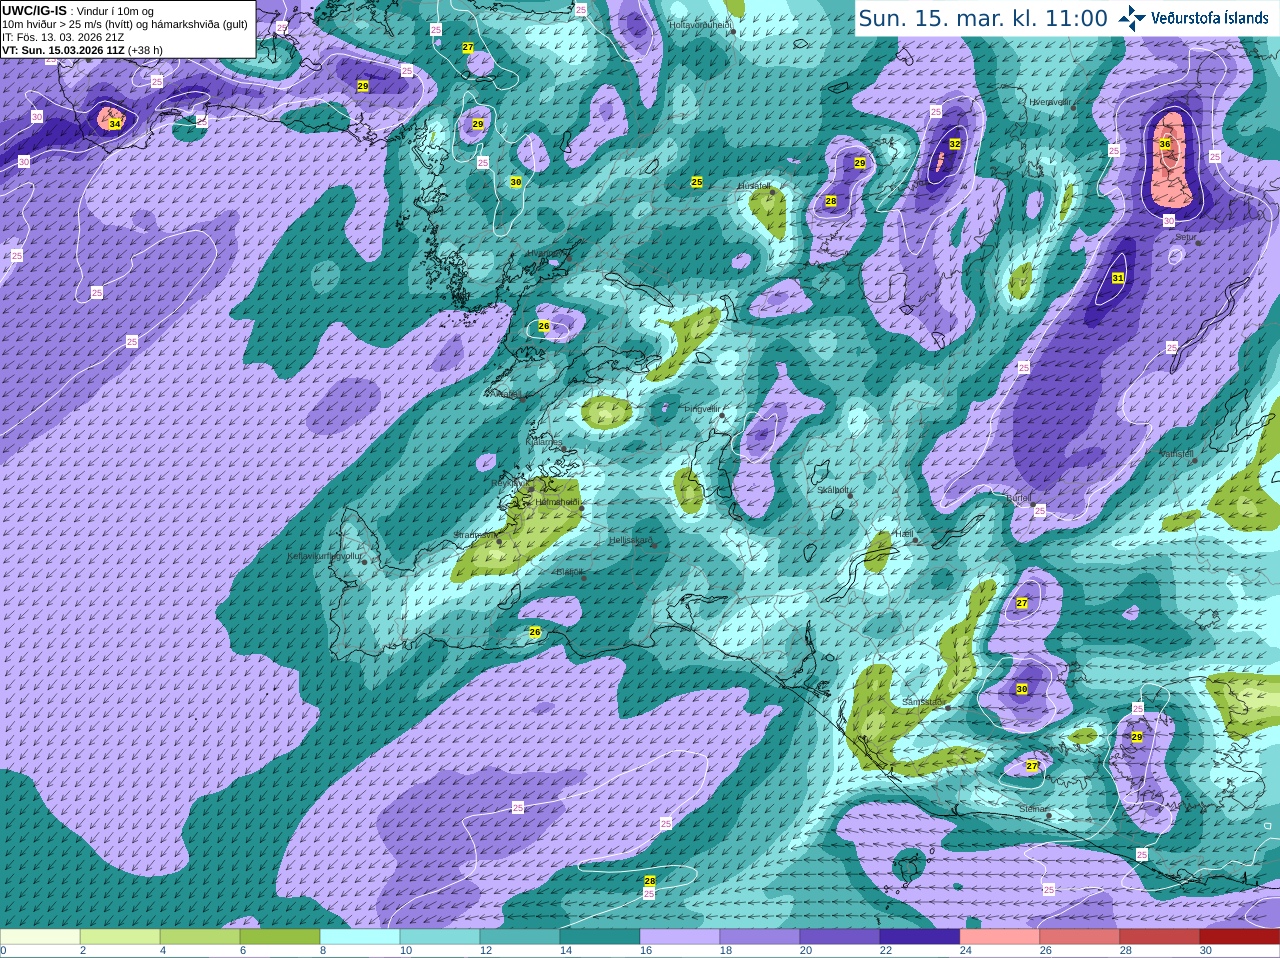Select the 0–2 m/s palest legend swatch
This screenshot has height=958, width=1280.
click(40, 937)
